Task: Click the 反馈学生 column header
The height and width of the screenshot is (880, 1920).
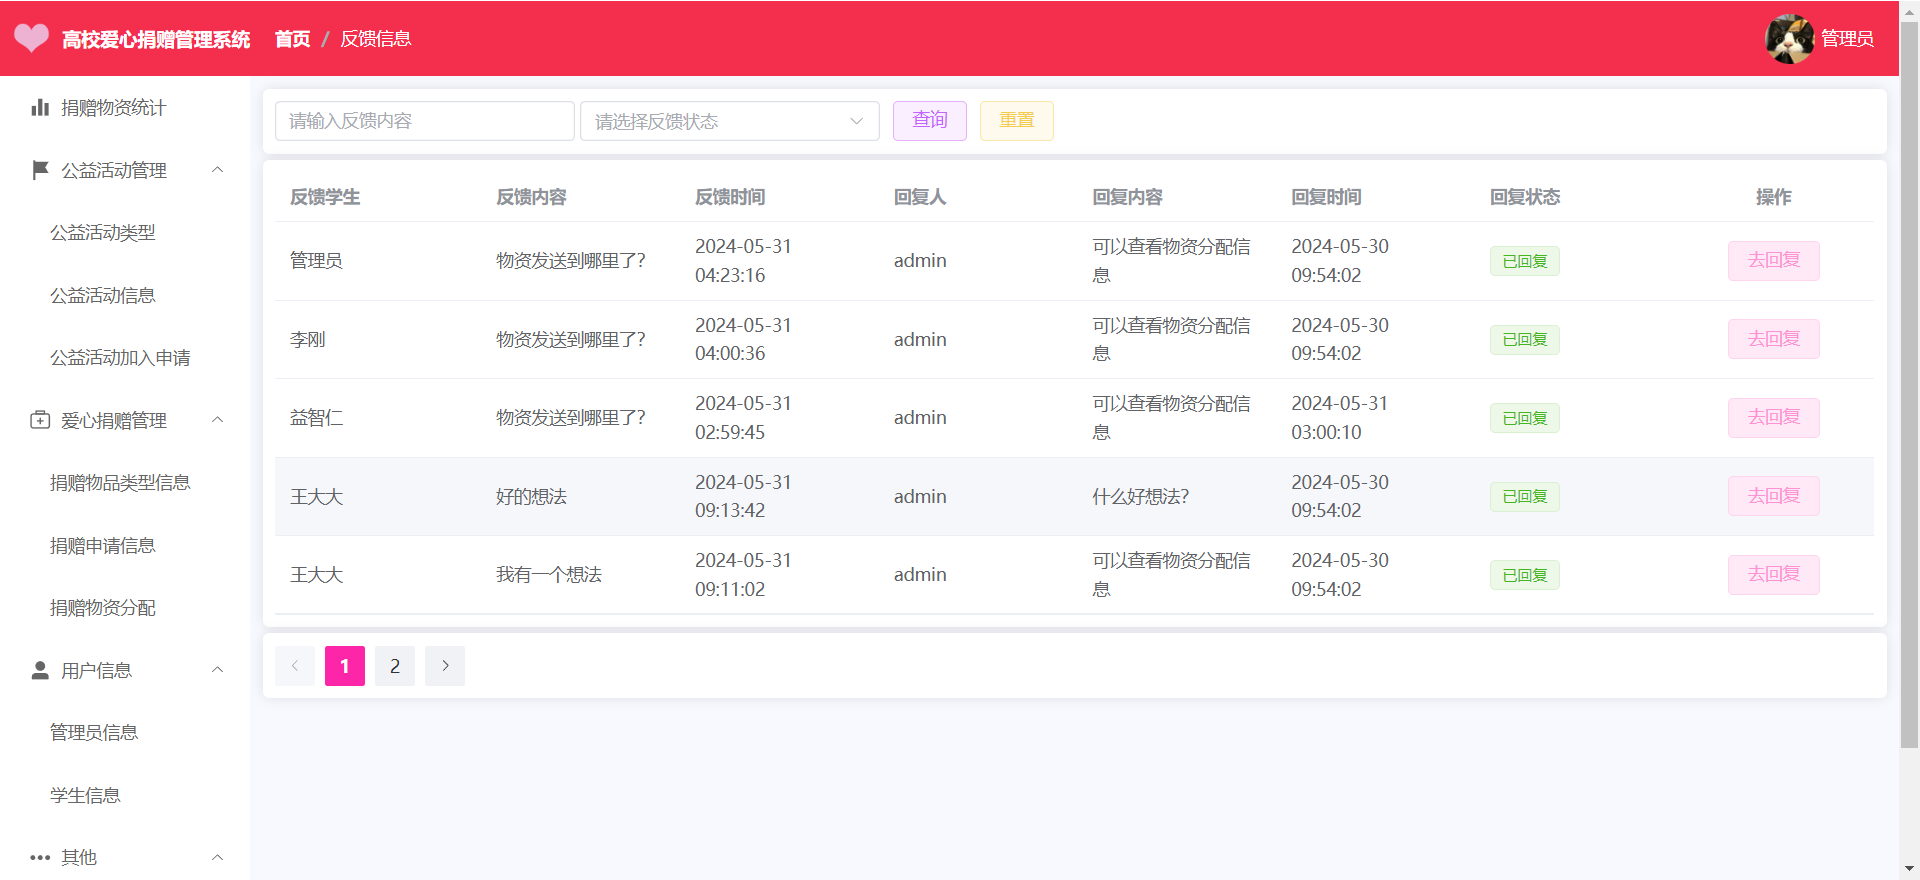Action: (x=325, y=197)
